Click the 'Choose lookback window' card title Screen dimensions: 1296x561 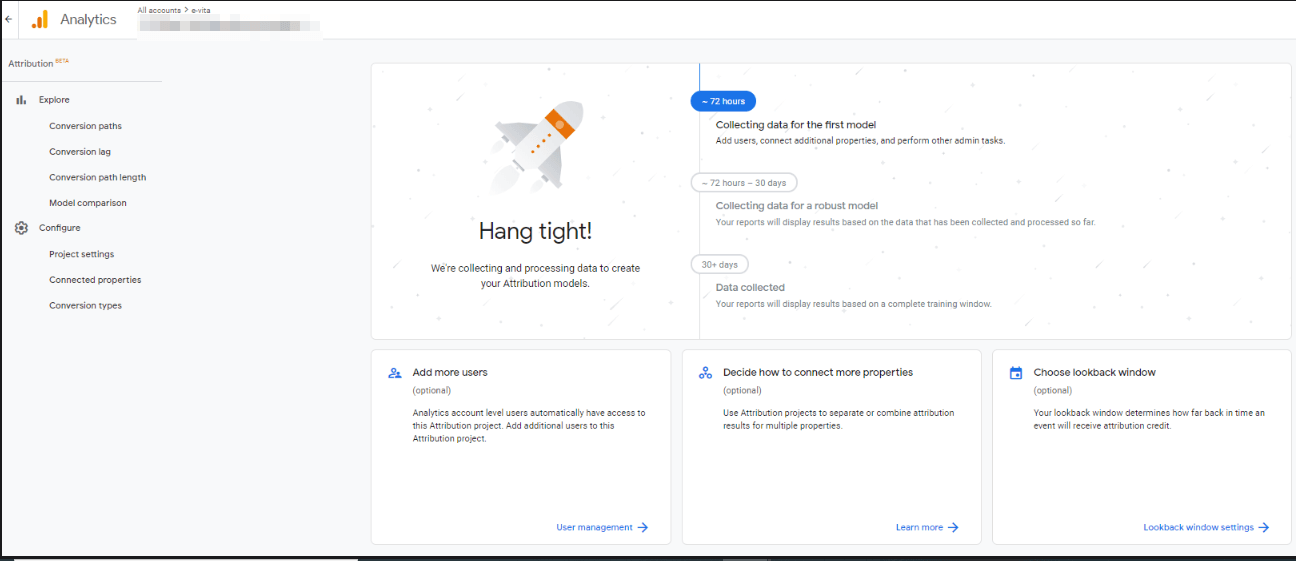(1094, 372)
